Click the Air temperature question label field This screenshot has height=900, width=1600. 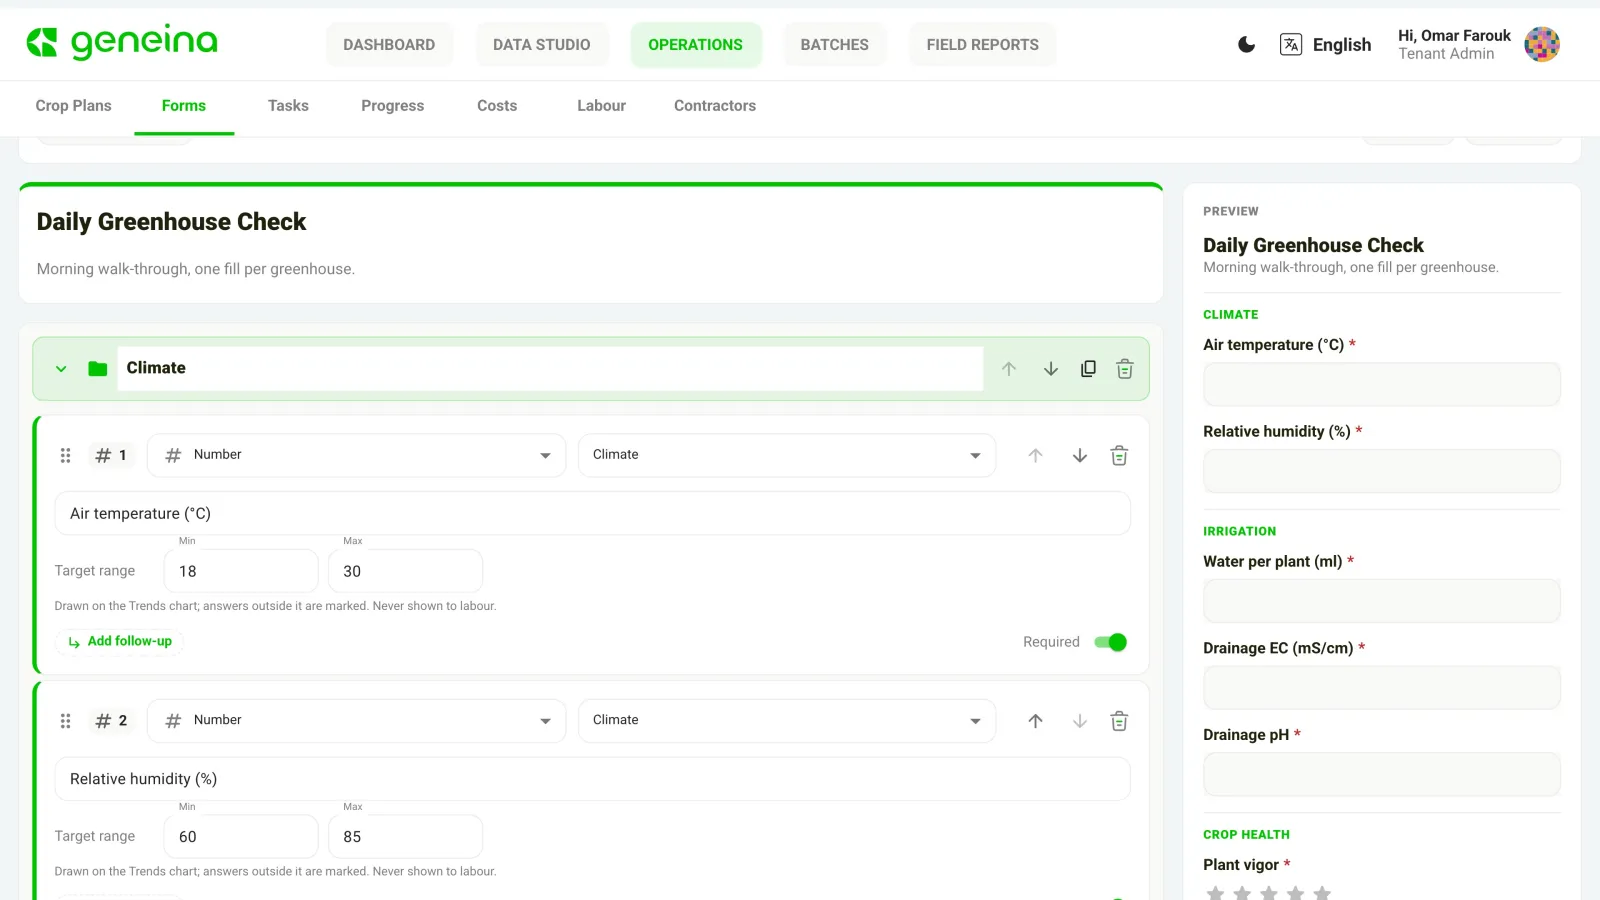pyautogui.click(x=593, y=513)
